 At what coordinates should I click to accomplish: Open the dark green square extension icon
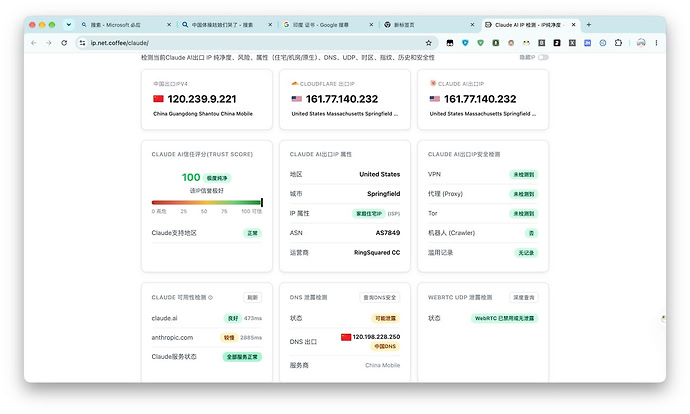[496, 43]
